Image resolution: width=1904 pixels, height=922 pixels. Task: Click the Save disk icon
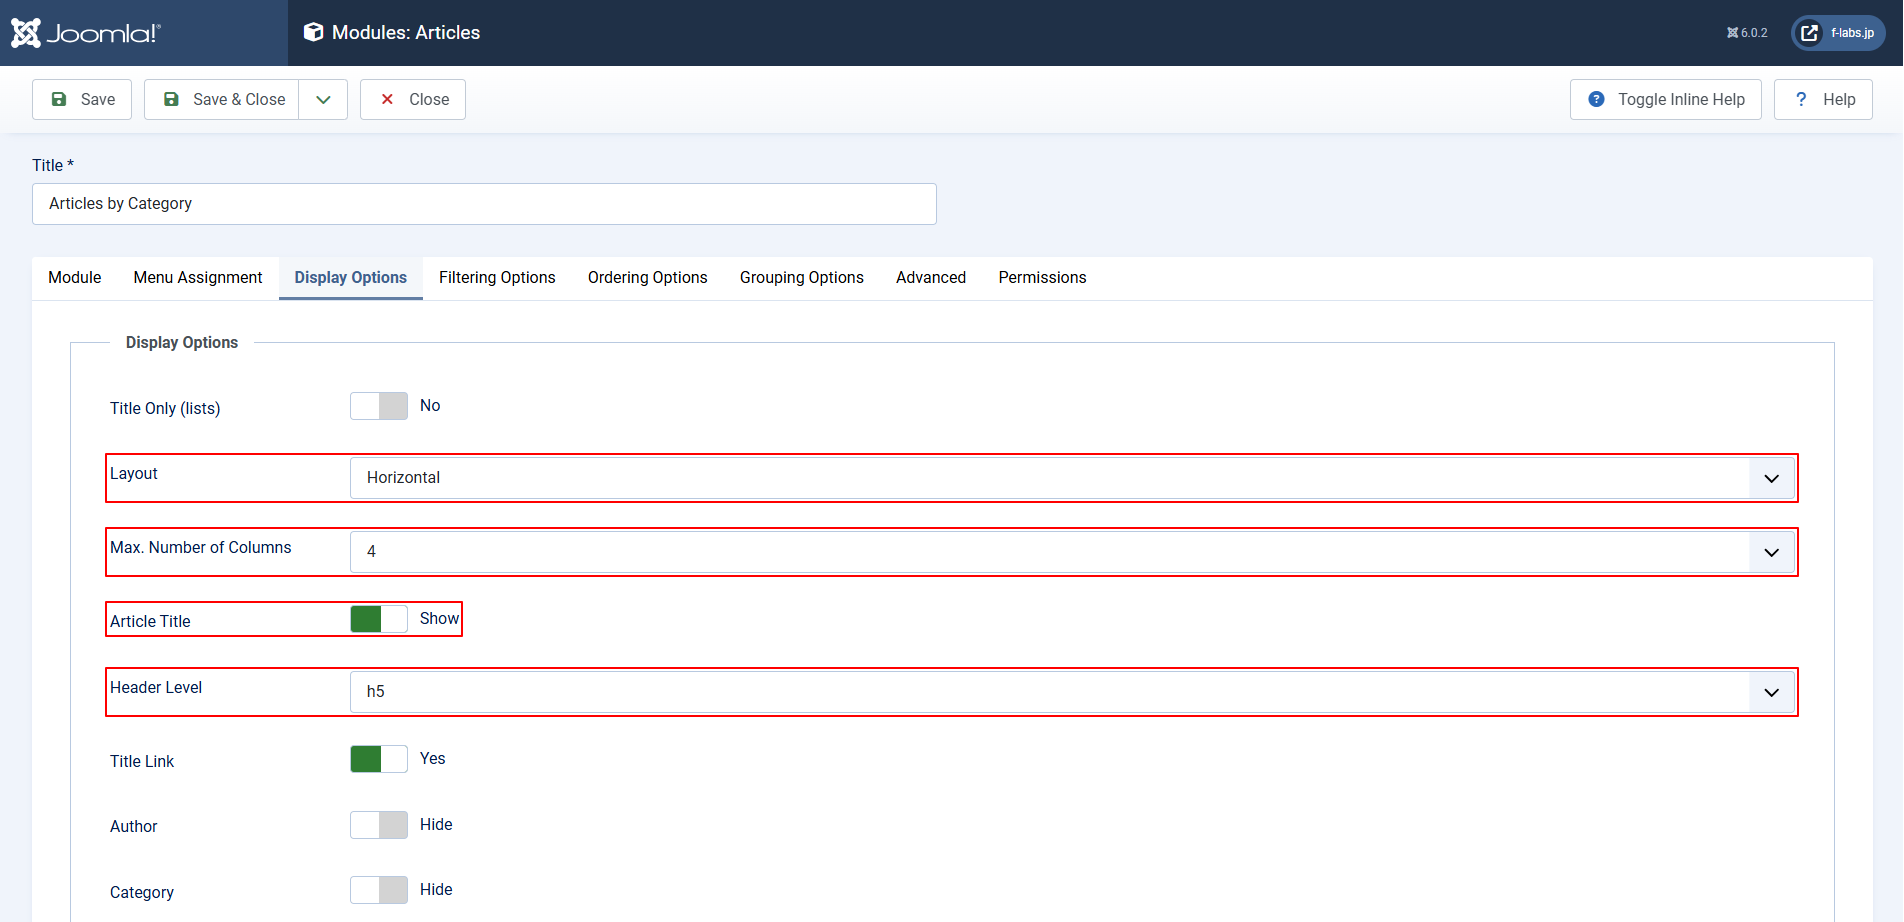(x=59, y=99)
